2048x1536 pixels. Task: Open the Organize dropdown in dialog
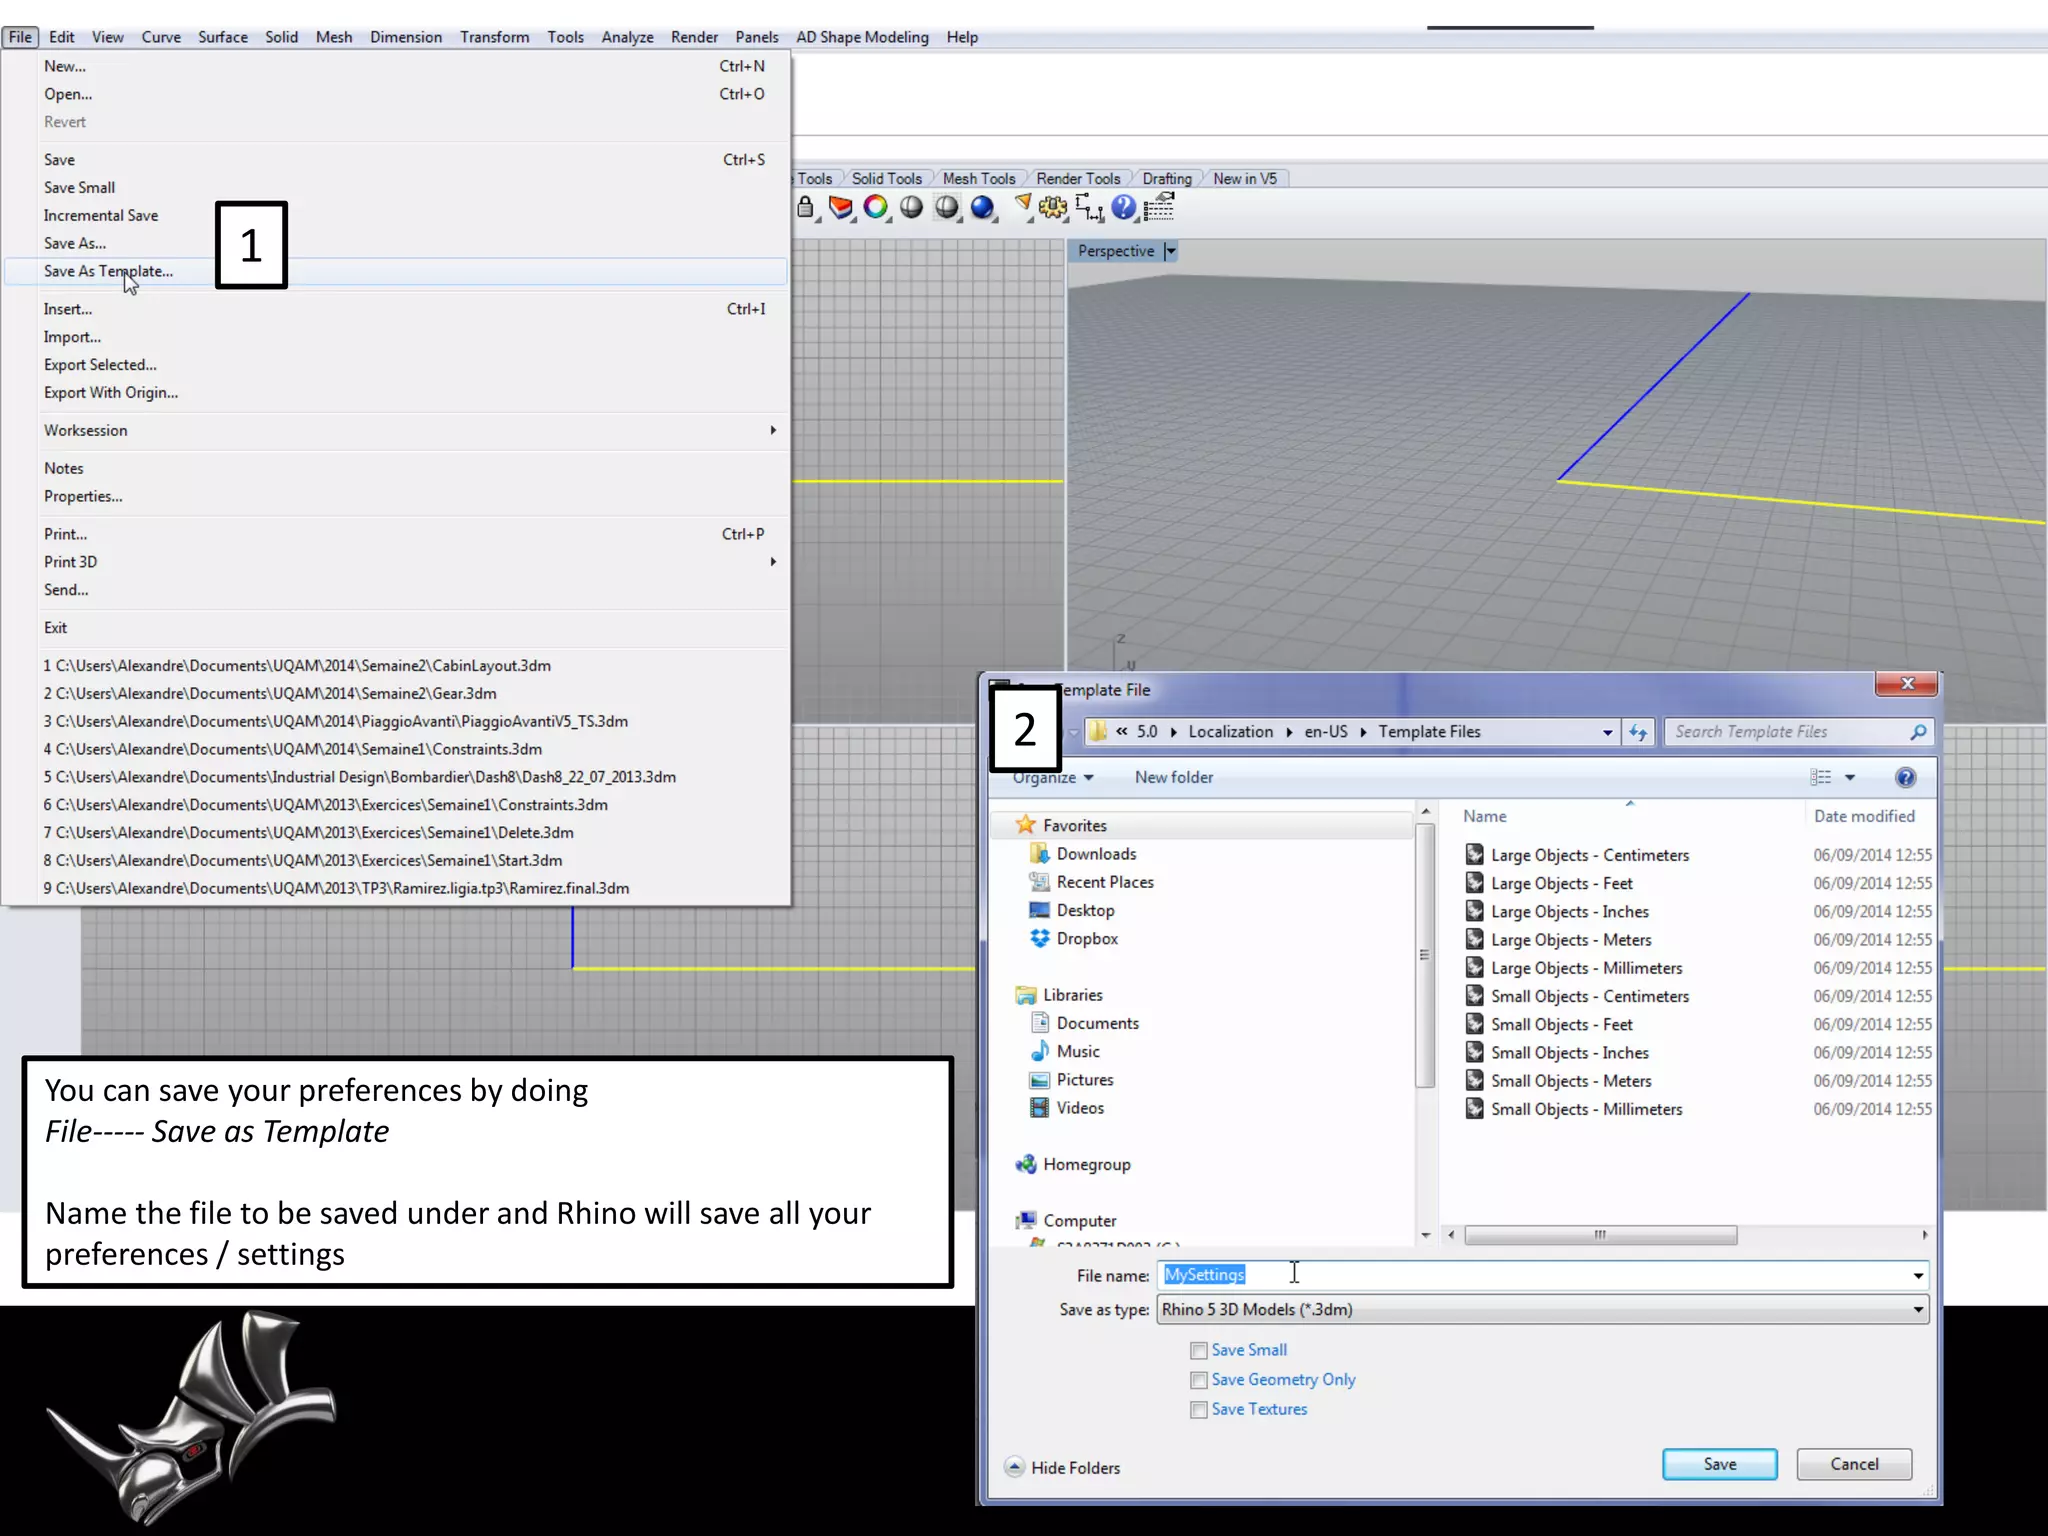[1053, 778]
